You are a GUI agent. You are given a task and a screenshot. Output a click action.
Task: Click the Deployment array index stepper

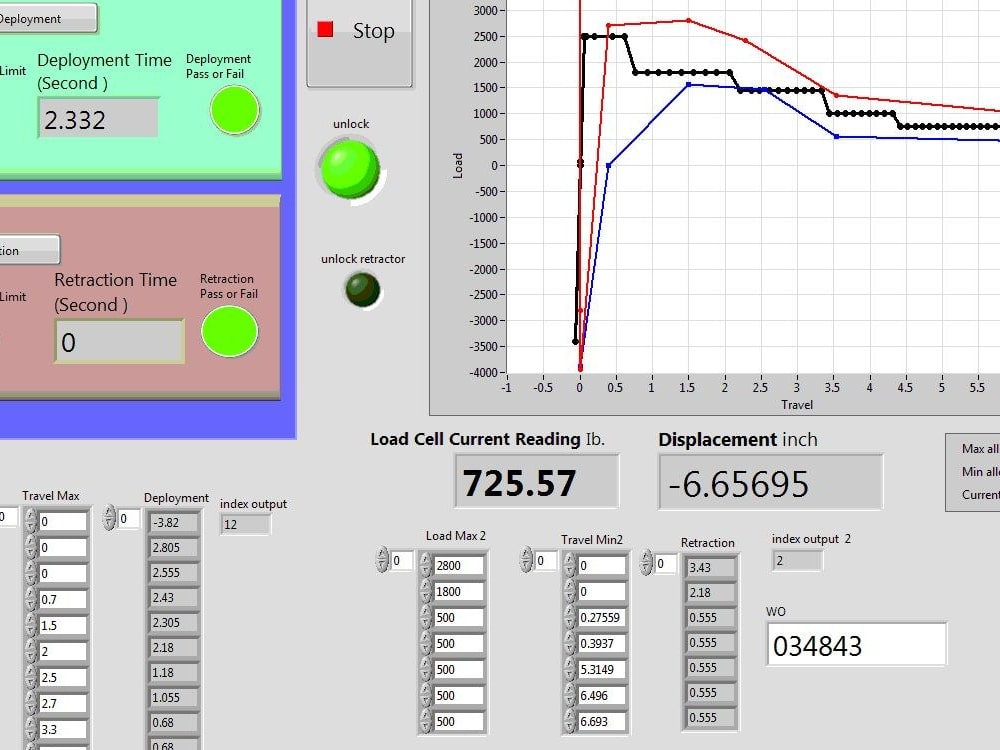(x=109, y=518)
